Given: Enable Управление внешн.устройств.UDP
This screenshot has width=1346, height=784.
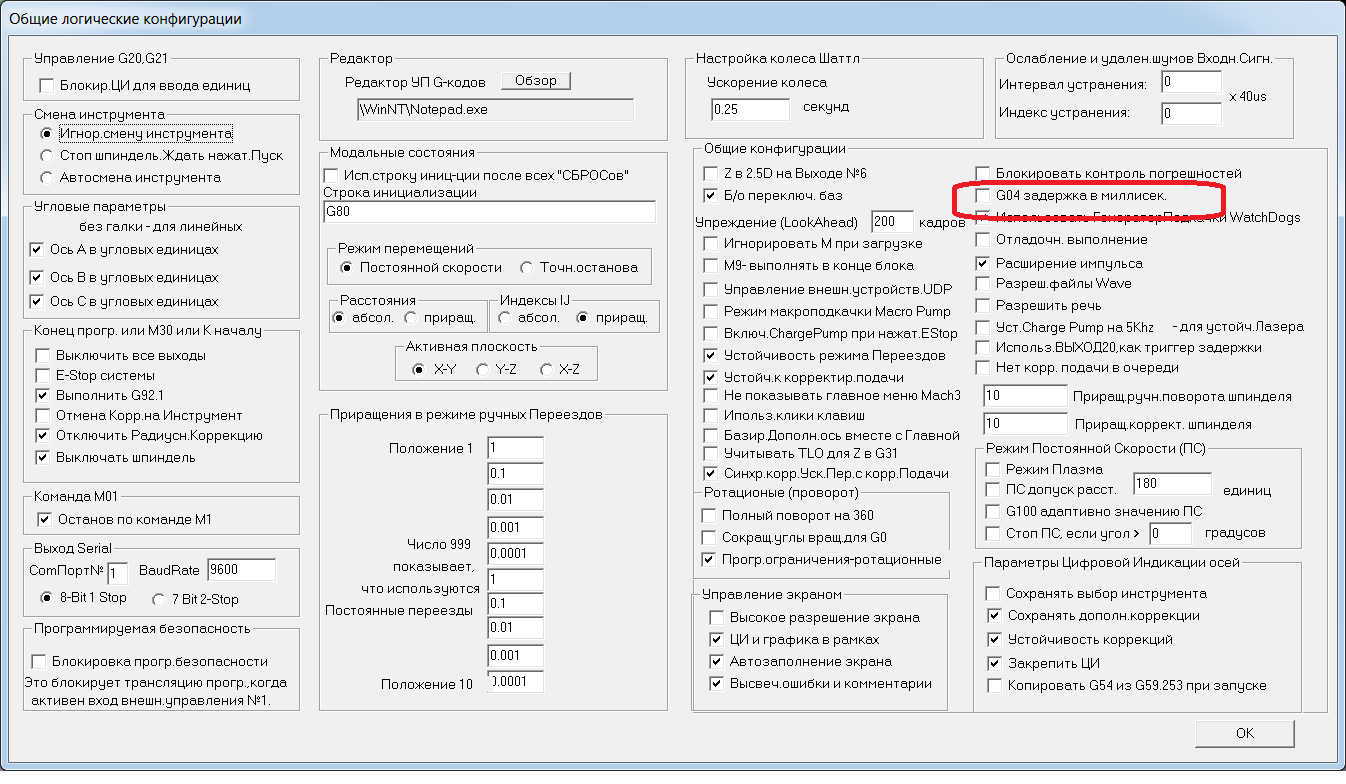Looking at the screenshot, I should (711, 289).
